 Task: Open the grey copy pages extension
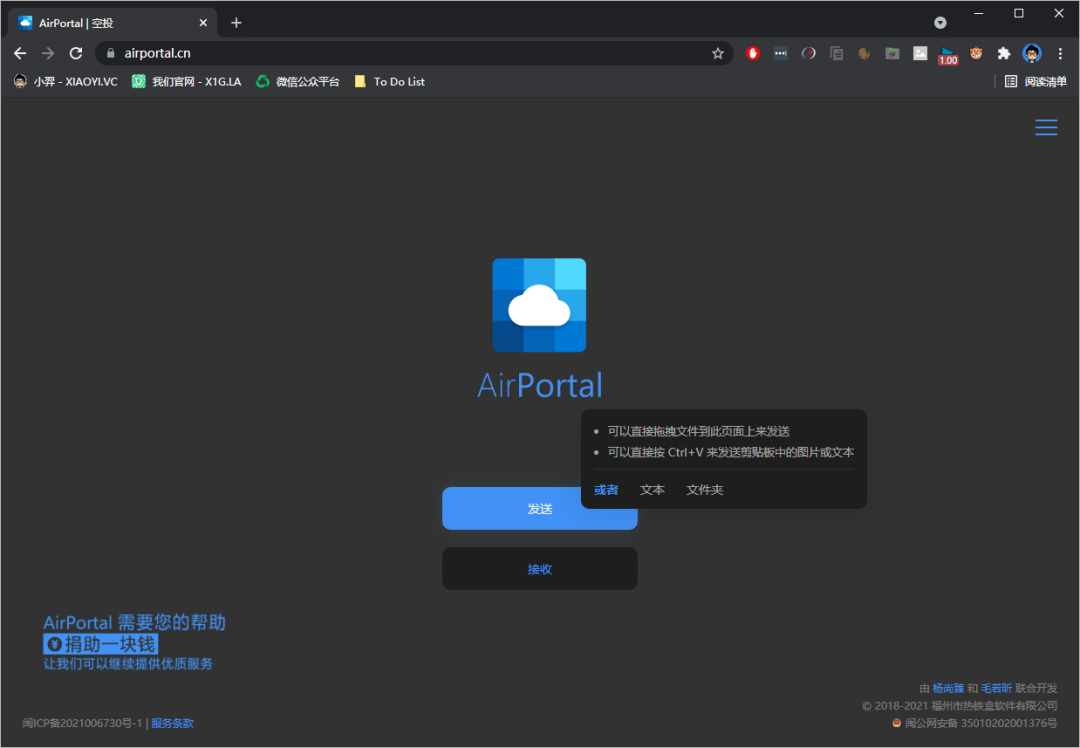(x=836, y=53)
